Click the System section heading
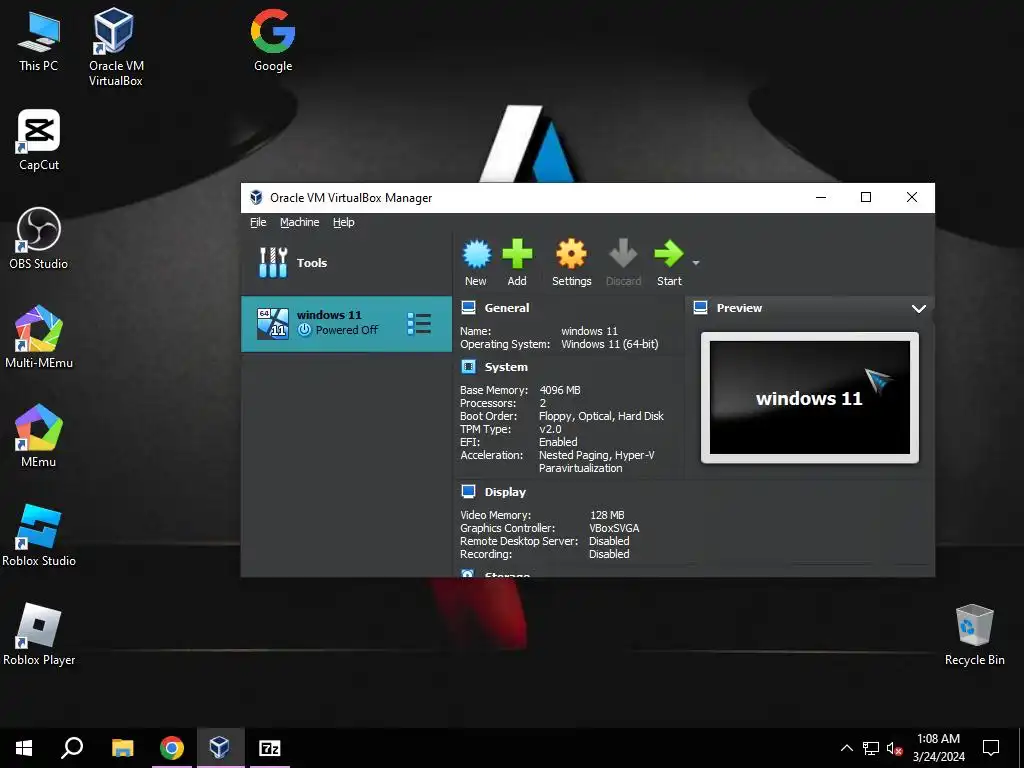Viewport: 1024px width, 768px height. pos(506,367)
